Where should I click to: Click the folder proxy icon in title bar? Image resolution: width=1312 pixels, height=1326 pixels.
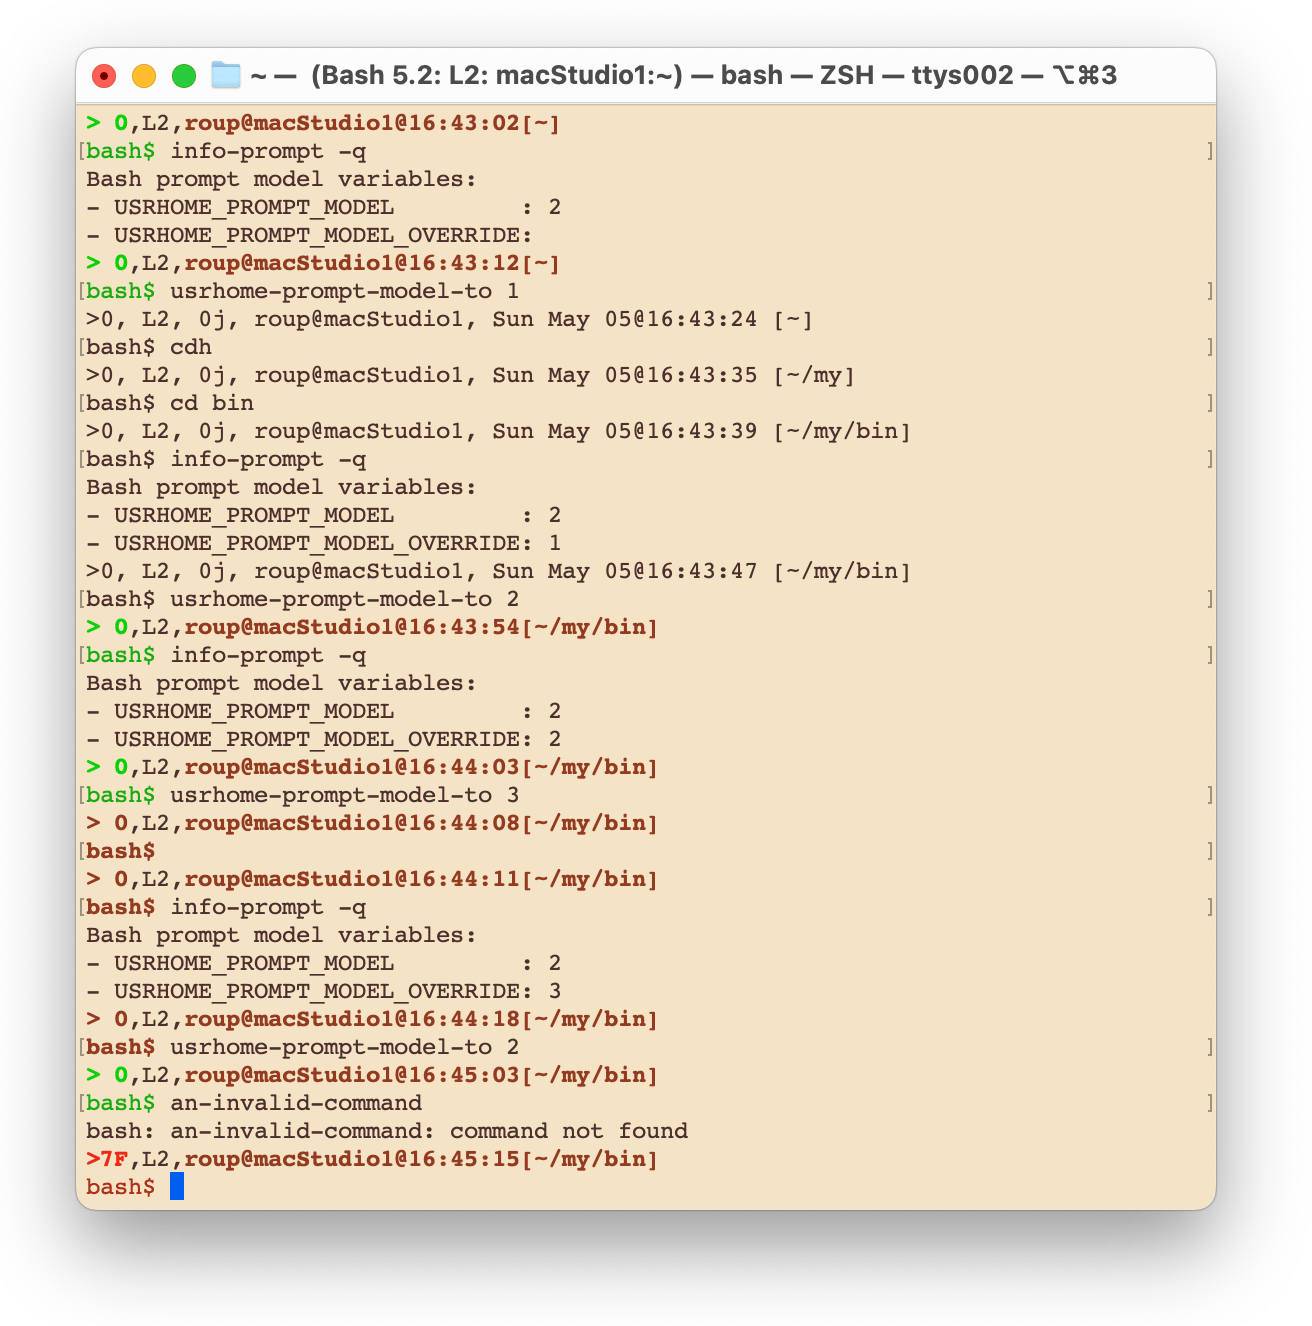[226, 75]
